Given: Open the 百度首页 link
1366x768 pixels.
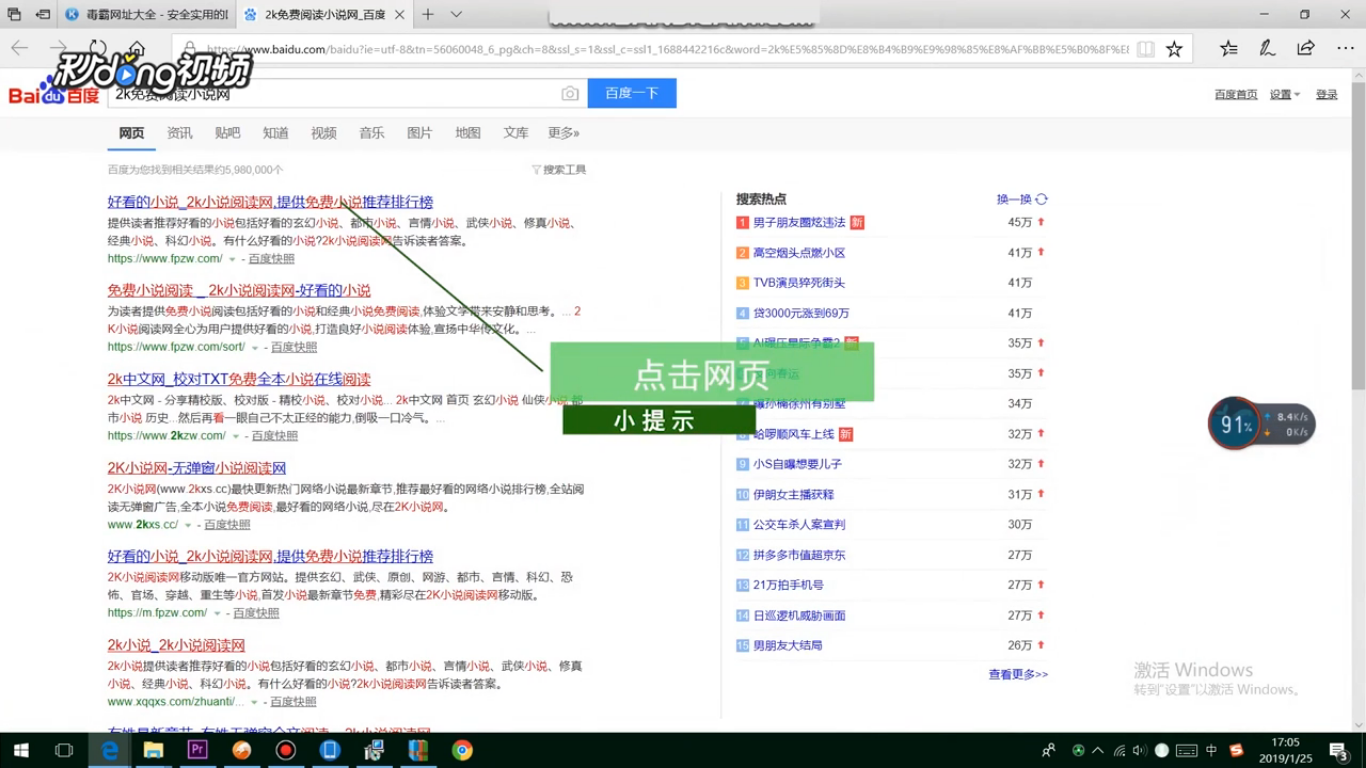Looking at the screenshot, I should pyautogui.click(x=1236, y=94).
